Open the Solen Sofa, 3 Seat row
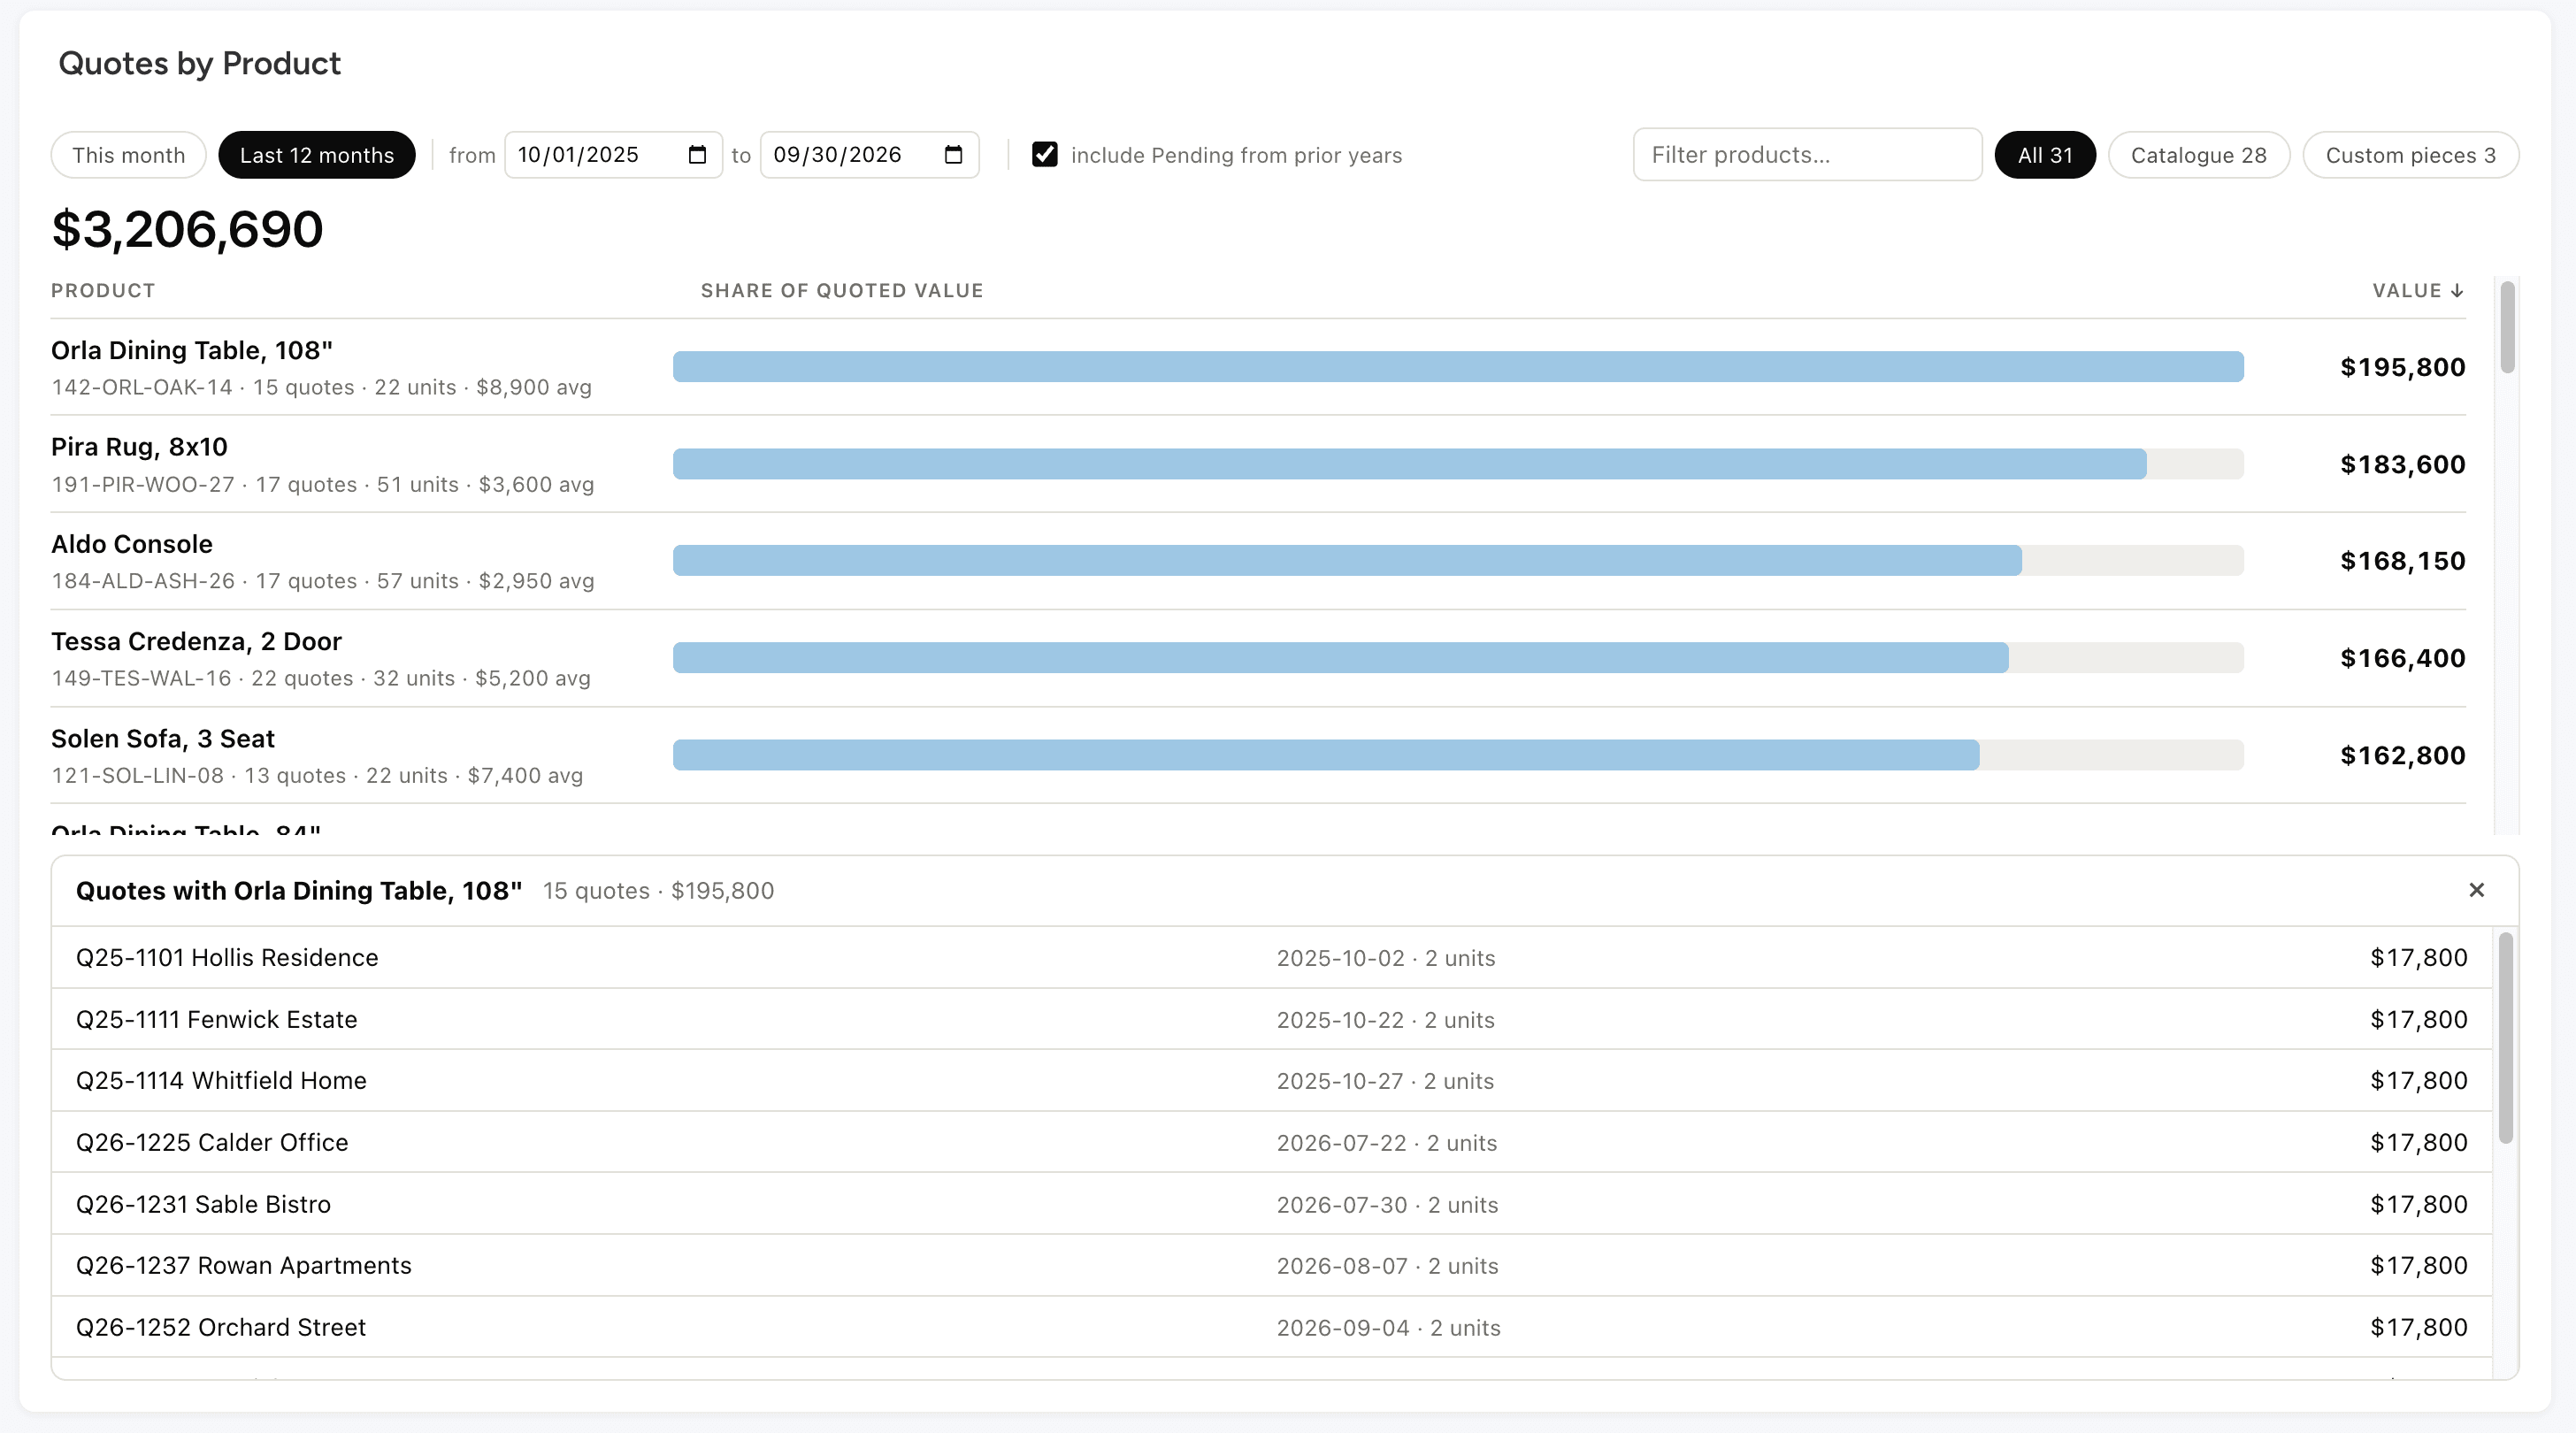 (1258, 755)
